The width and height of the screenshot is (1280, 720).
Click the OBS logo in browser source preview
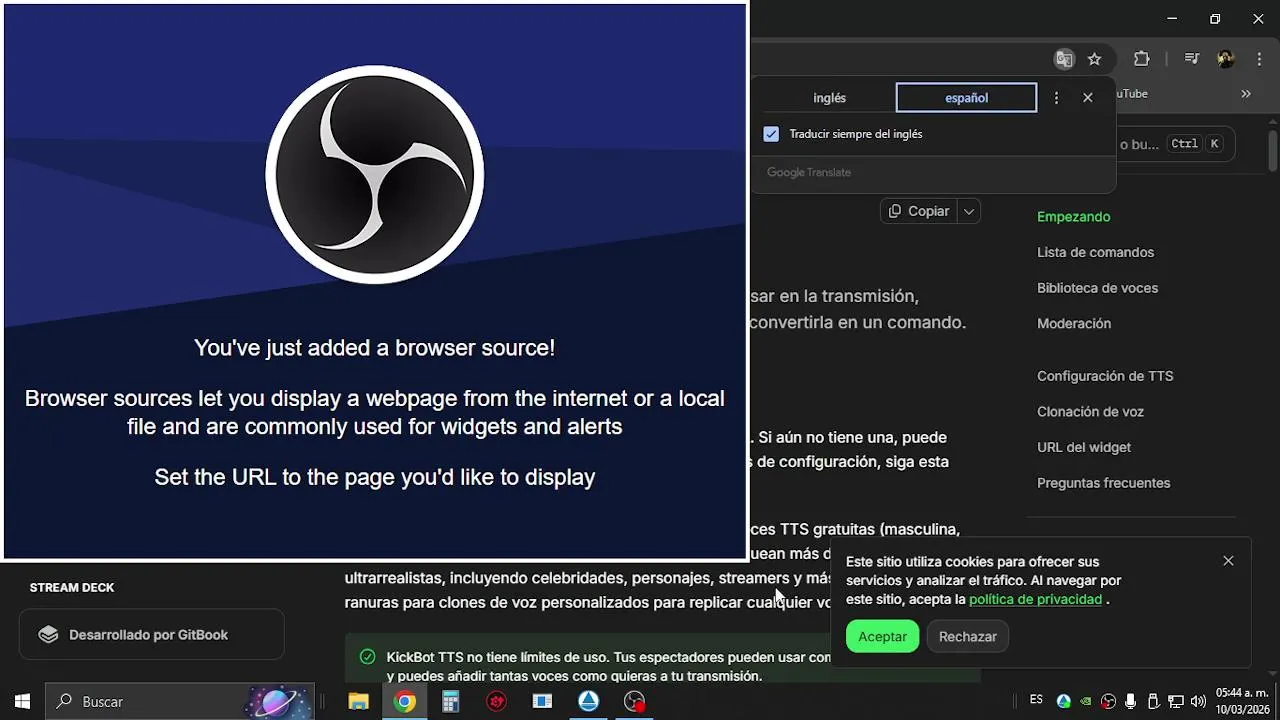(375, 175)
